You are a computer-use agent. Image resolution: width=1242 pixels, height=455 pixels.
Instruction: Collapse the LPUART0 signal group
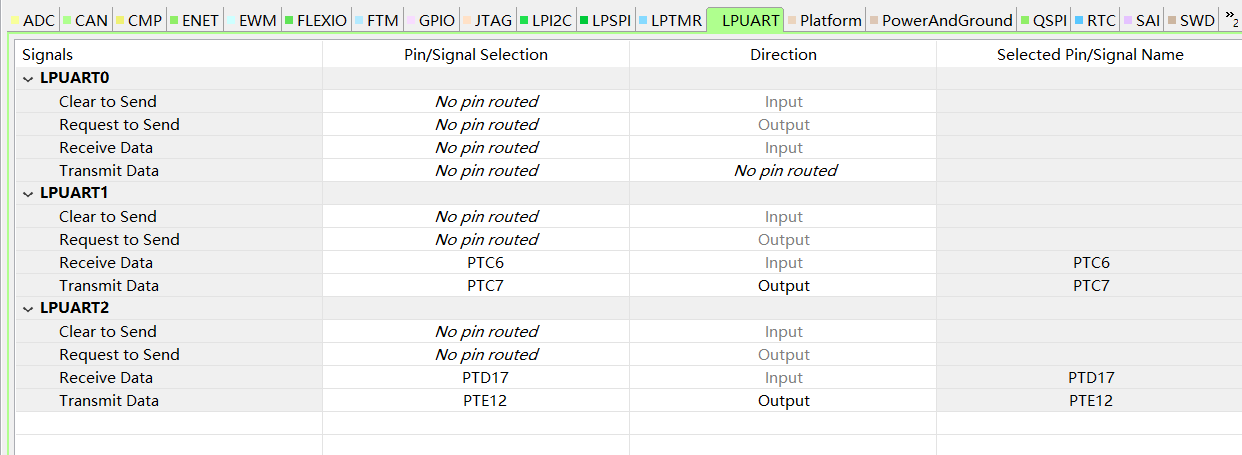[x=28, y=79]
